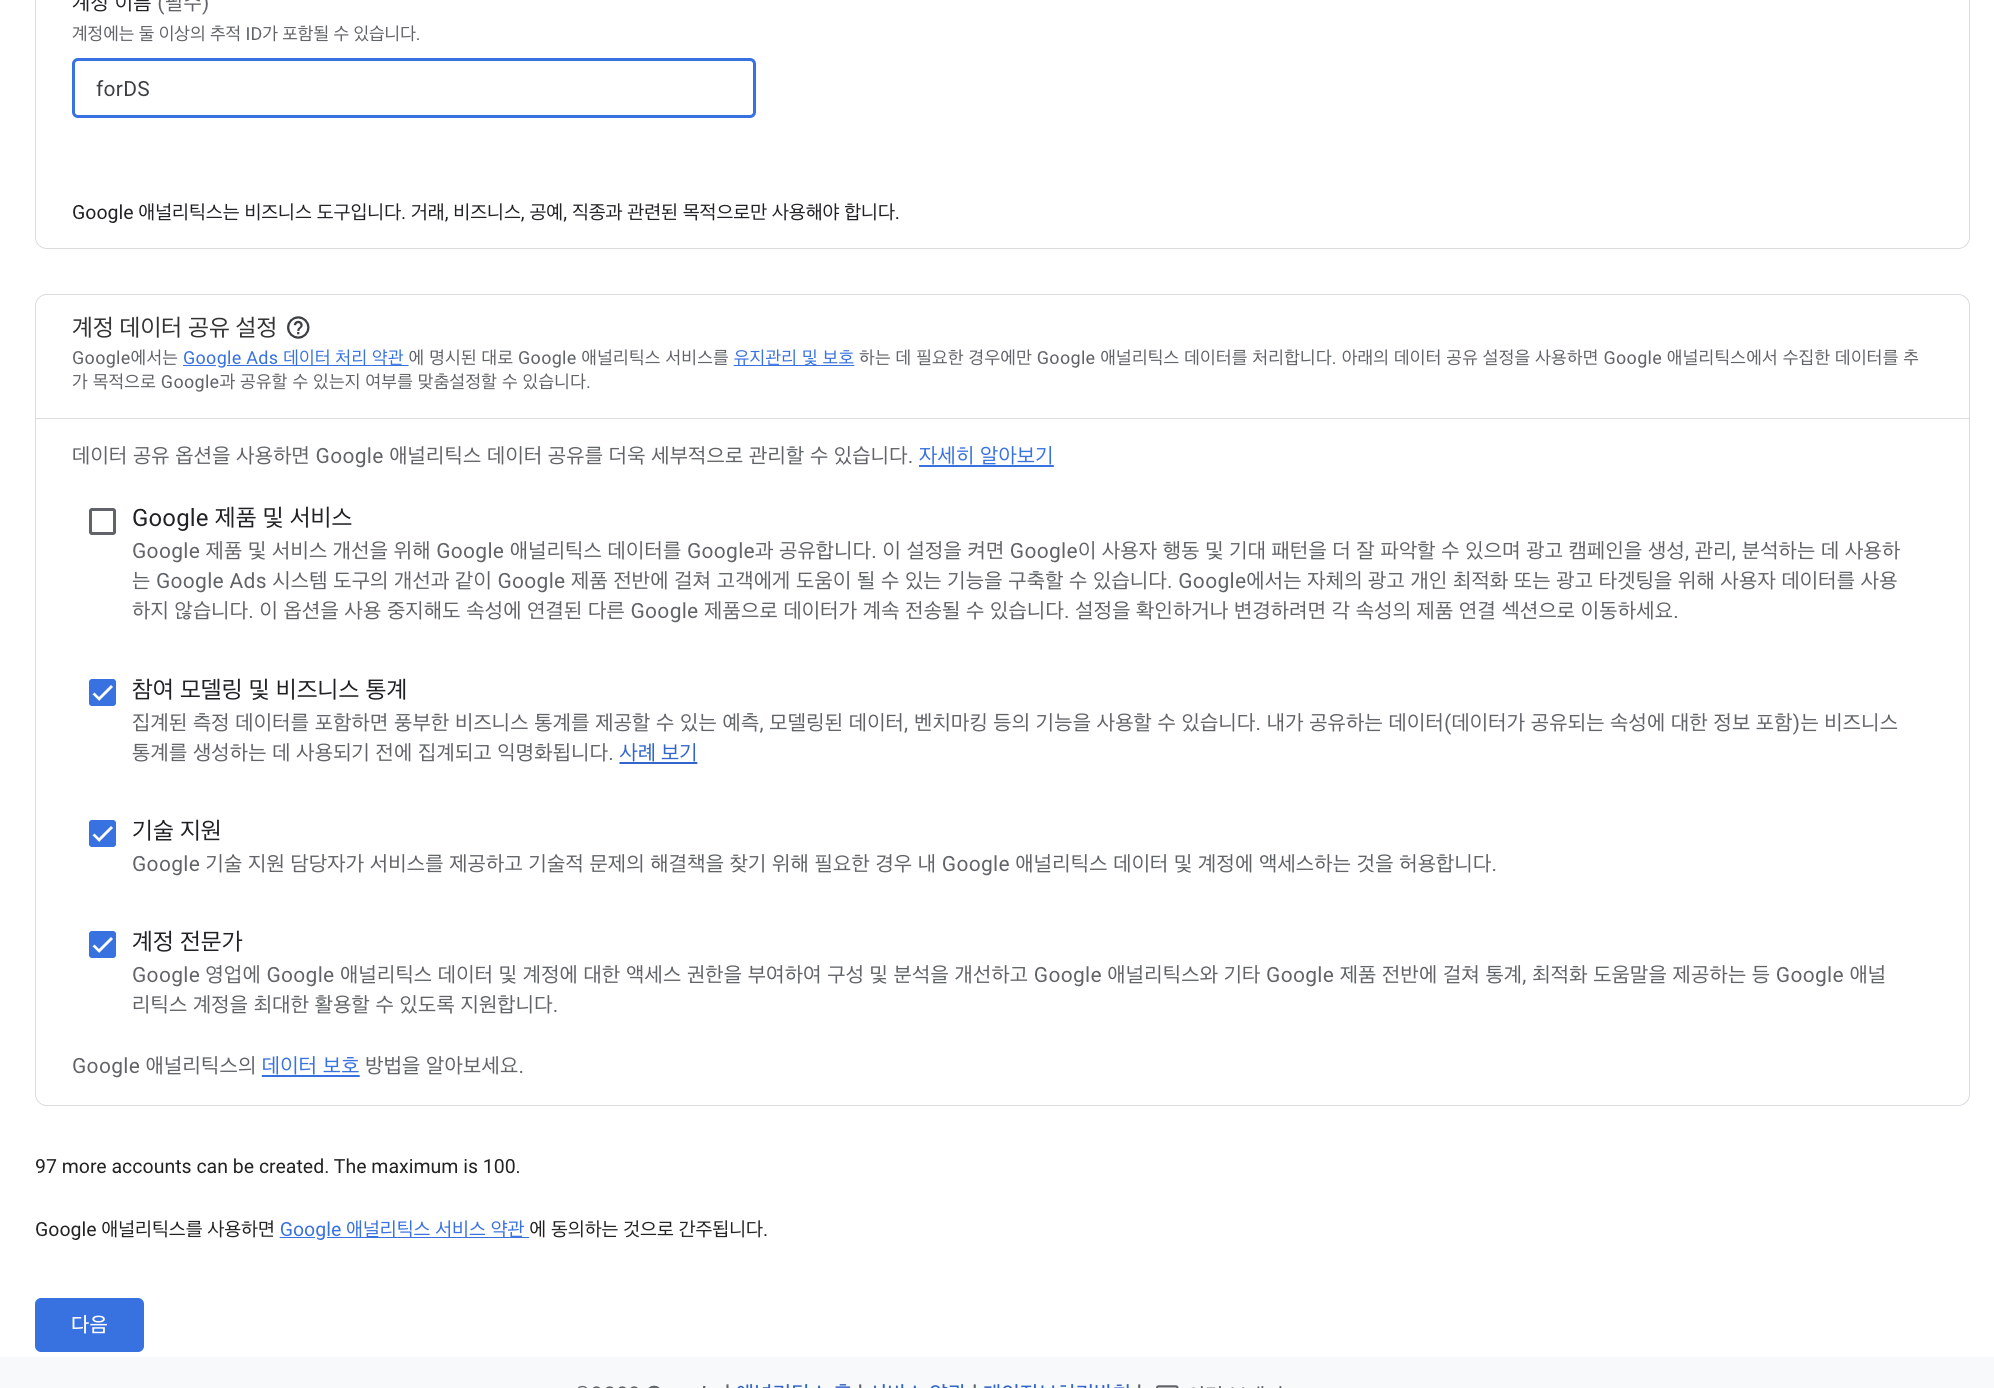The width and height of the screenshot is (1994, 1388).
Task: Uncheck the 참여 모델링 및 비즈니스 통계 checkbox
Action: [x=102, y=692]
